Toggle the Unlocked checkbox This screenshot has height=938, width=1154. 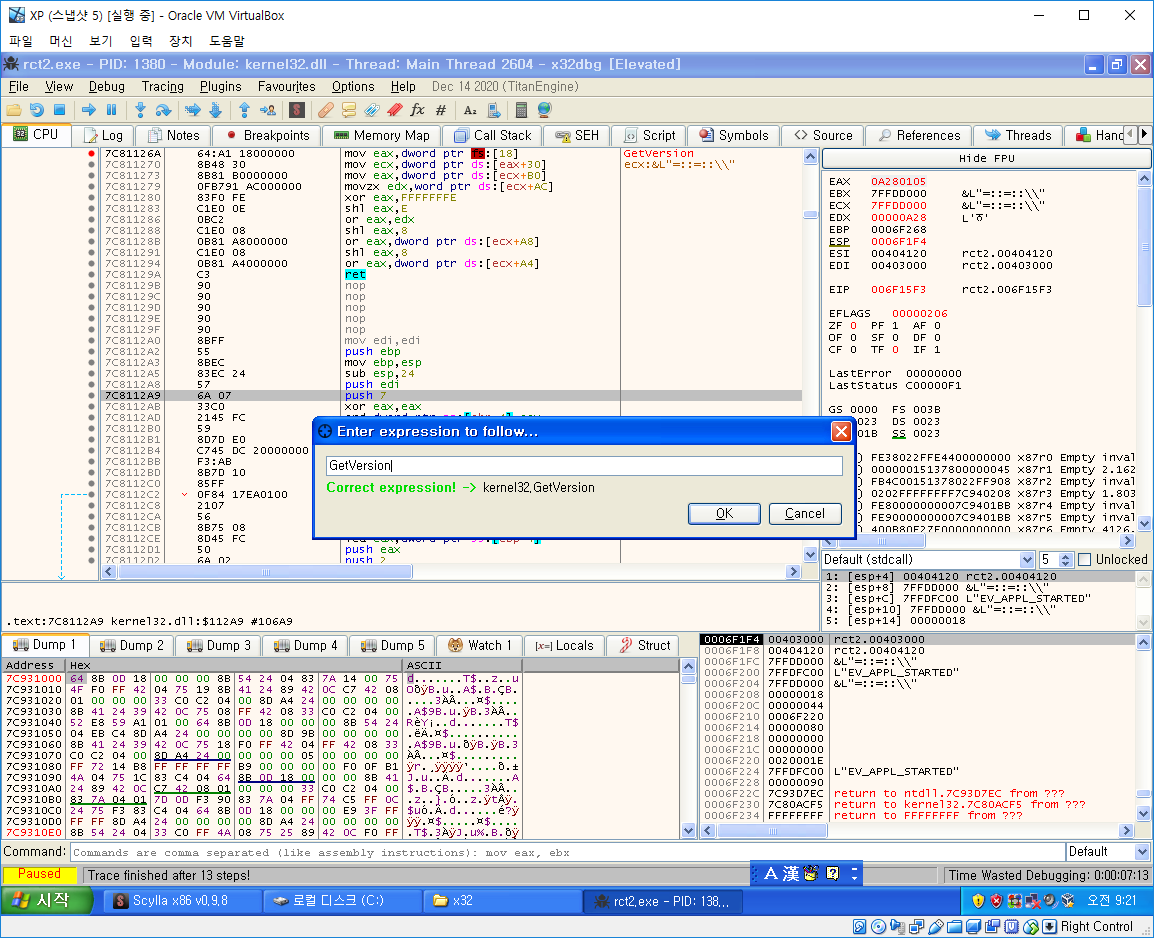[1084, 560]
